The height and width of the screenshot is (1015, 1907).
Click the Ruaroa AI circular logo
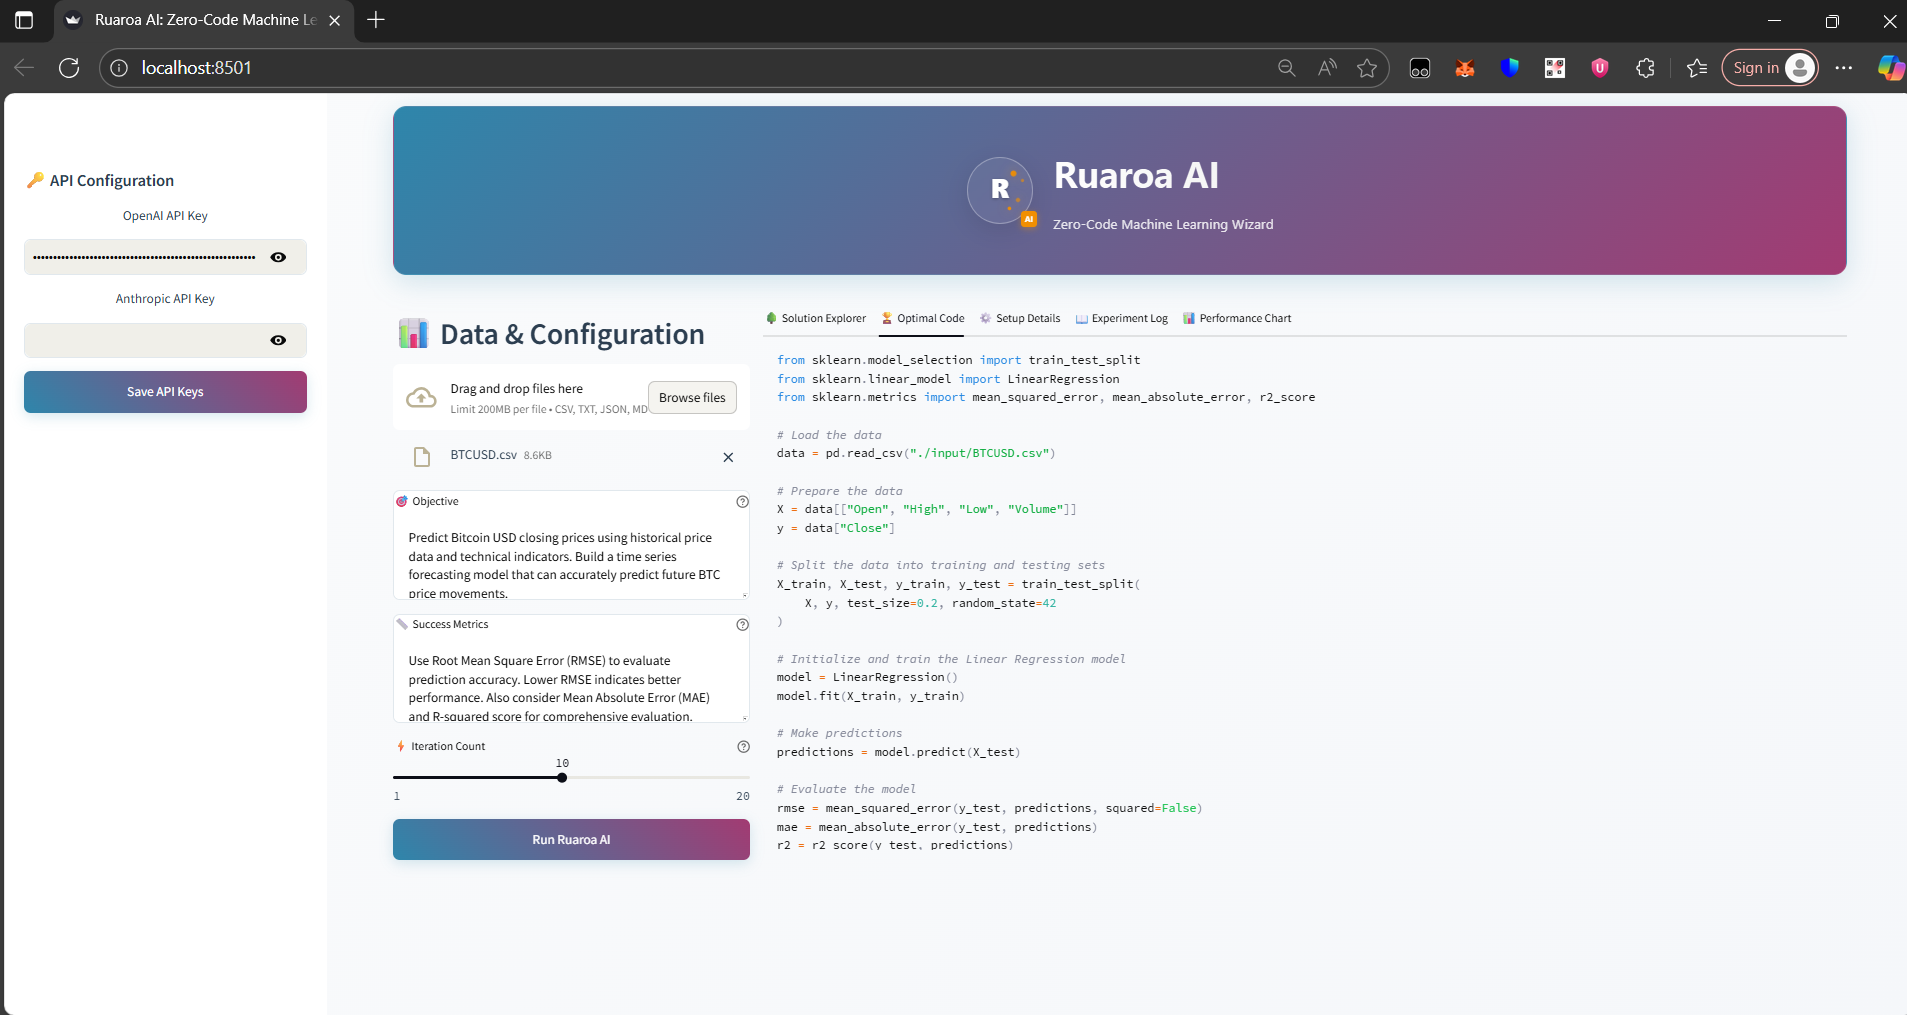point(1000,190)
